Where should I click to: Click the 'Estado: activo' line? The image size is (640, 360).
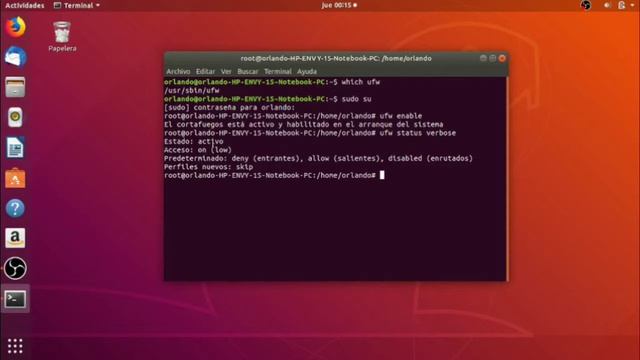[194, 142]
